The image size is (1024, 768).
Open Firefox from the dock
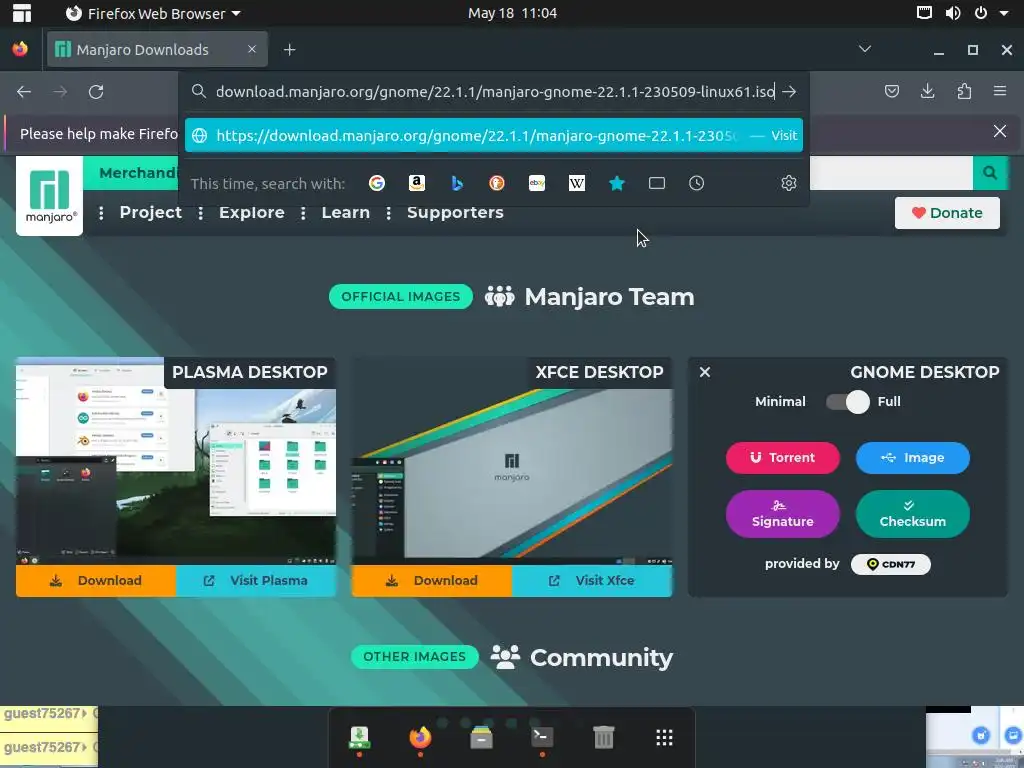[420, 738]
